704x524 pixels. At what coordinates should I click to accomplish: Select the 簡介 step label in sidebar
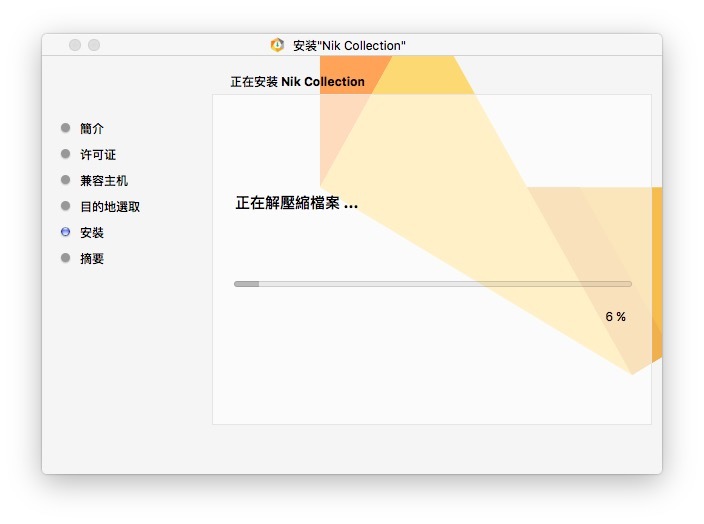coord(92,129)
